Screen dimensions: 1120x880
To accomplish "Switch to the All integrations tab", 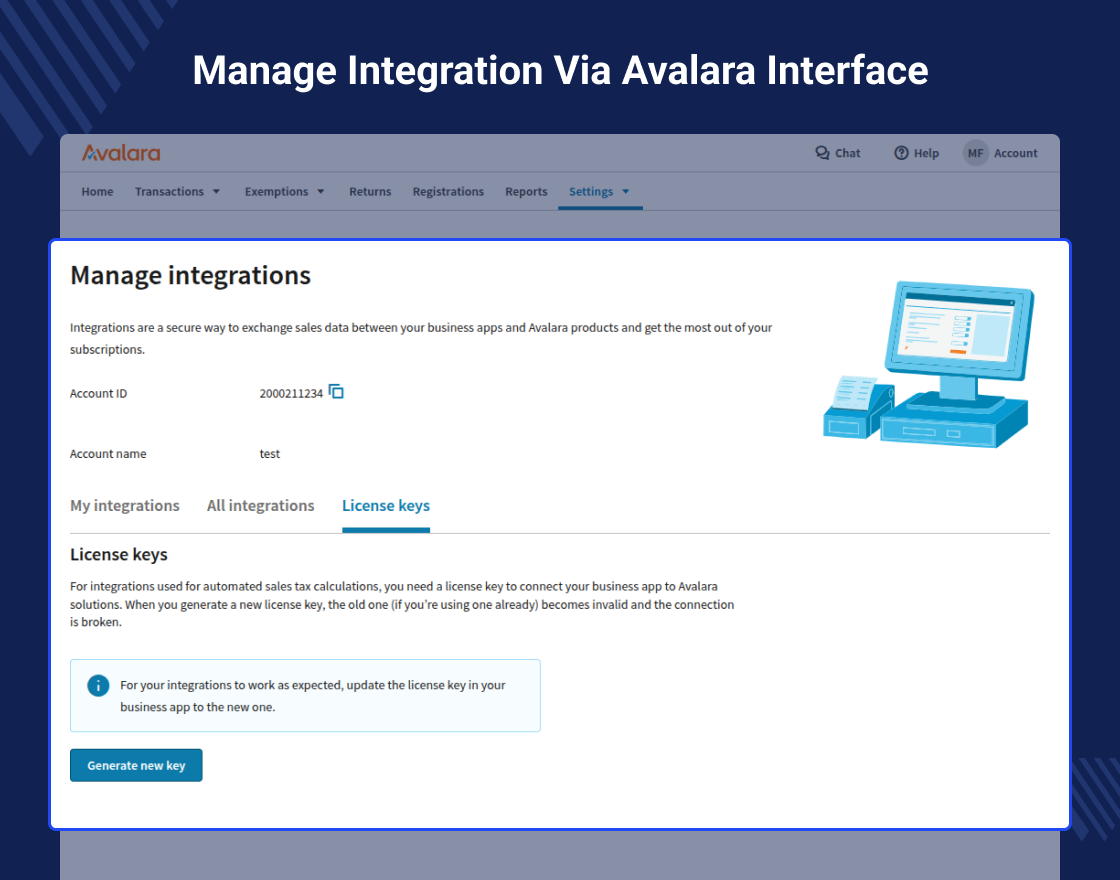I will (260, 506).
